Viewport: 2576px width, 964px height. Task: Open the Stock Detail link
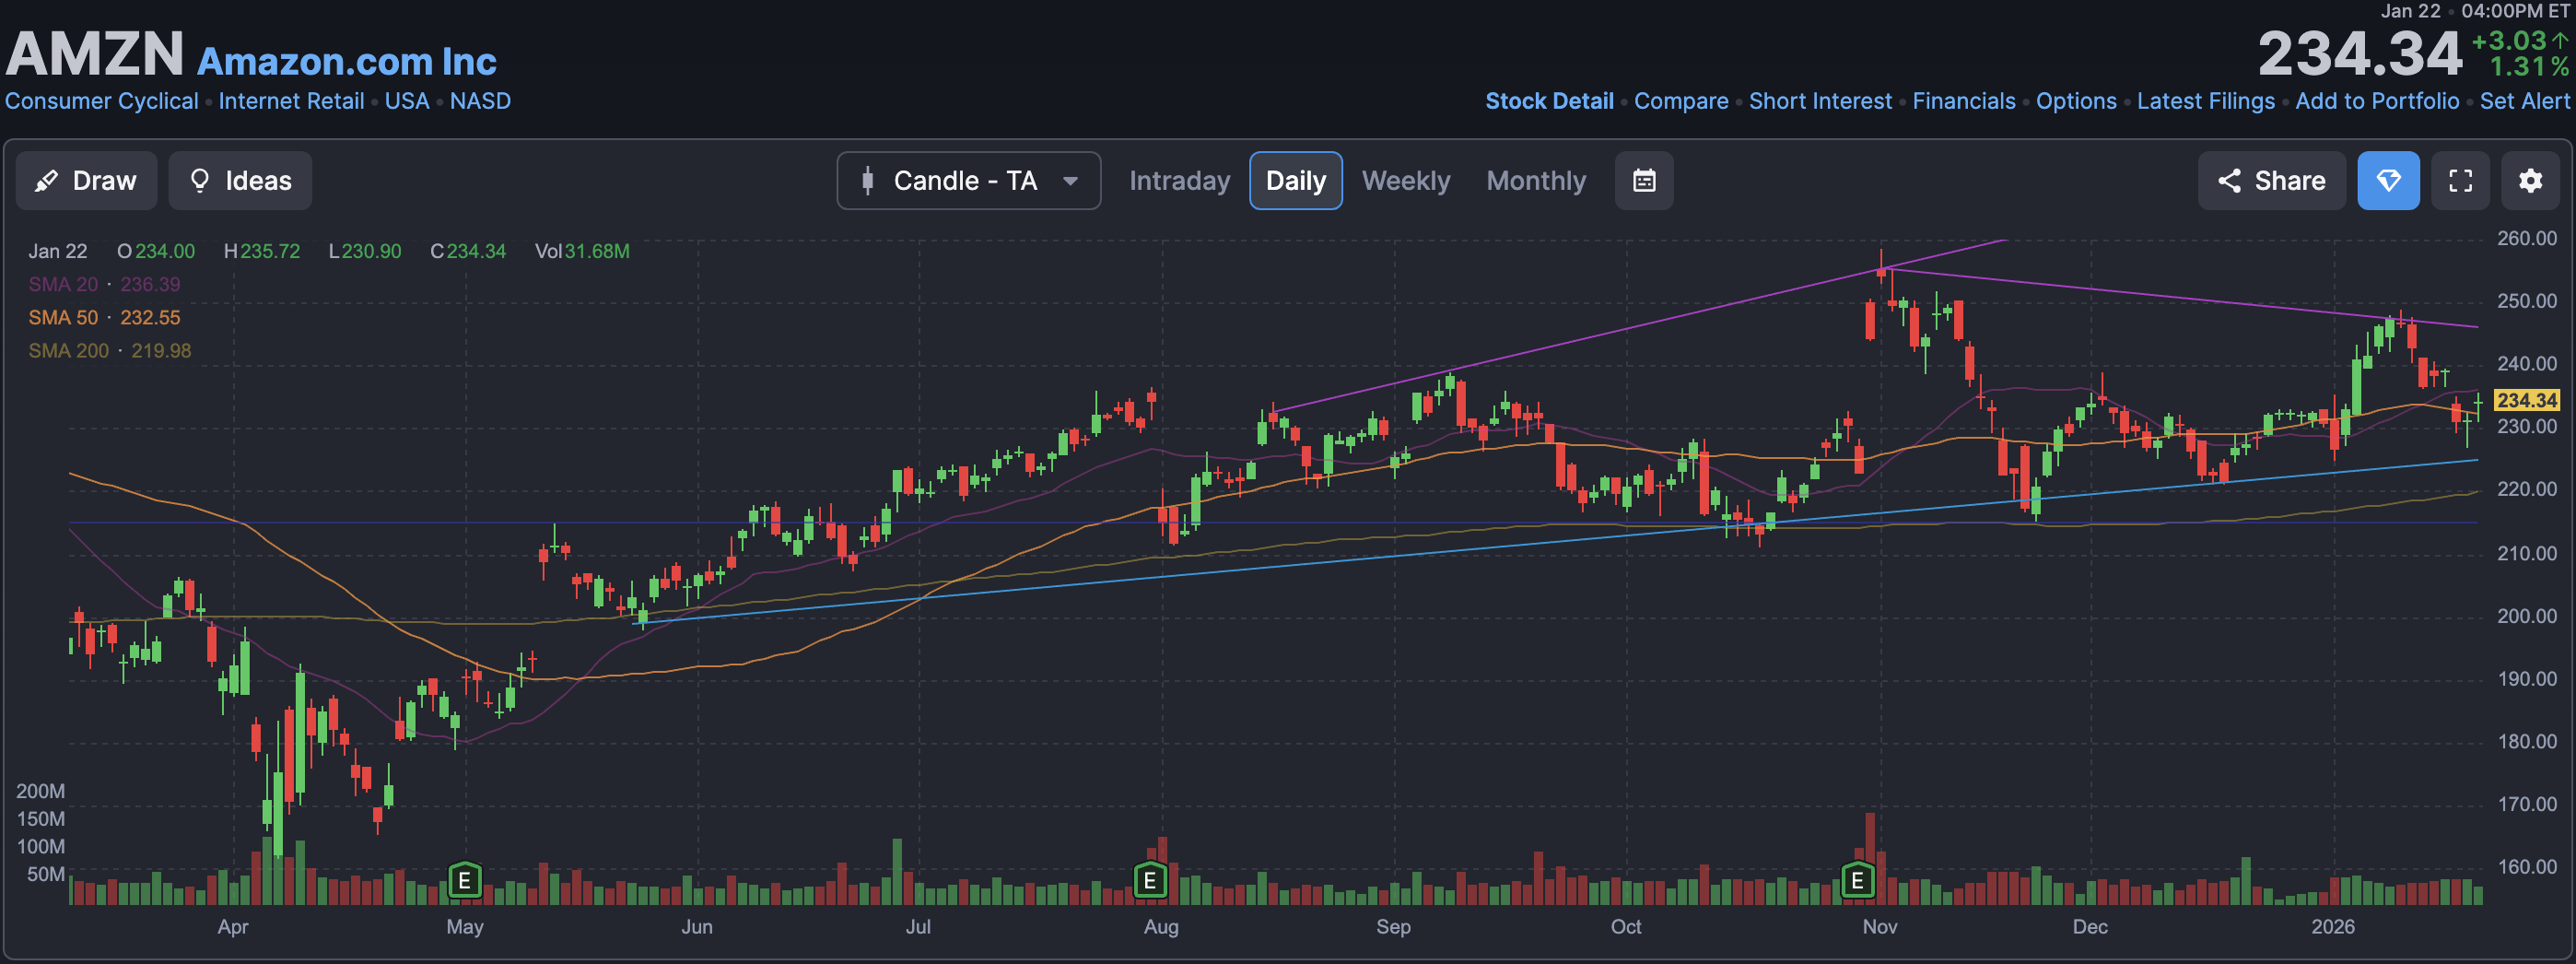pos(1549,101)
